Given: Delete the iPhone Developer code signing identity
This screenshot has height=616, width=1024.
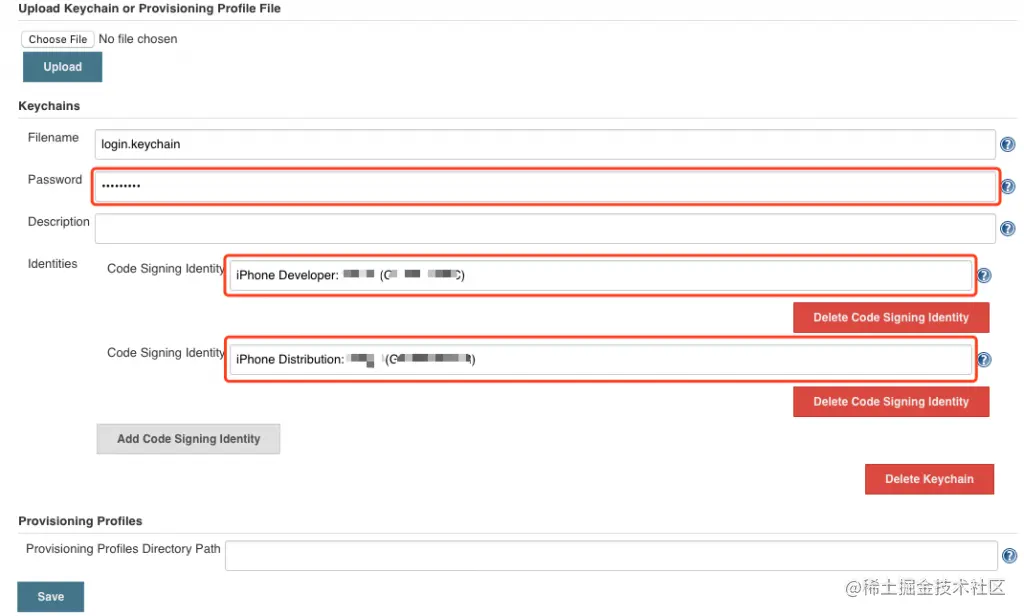Looking at the screenshot, I should pos(891,317).
